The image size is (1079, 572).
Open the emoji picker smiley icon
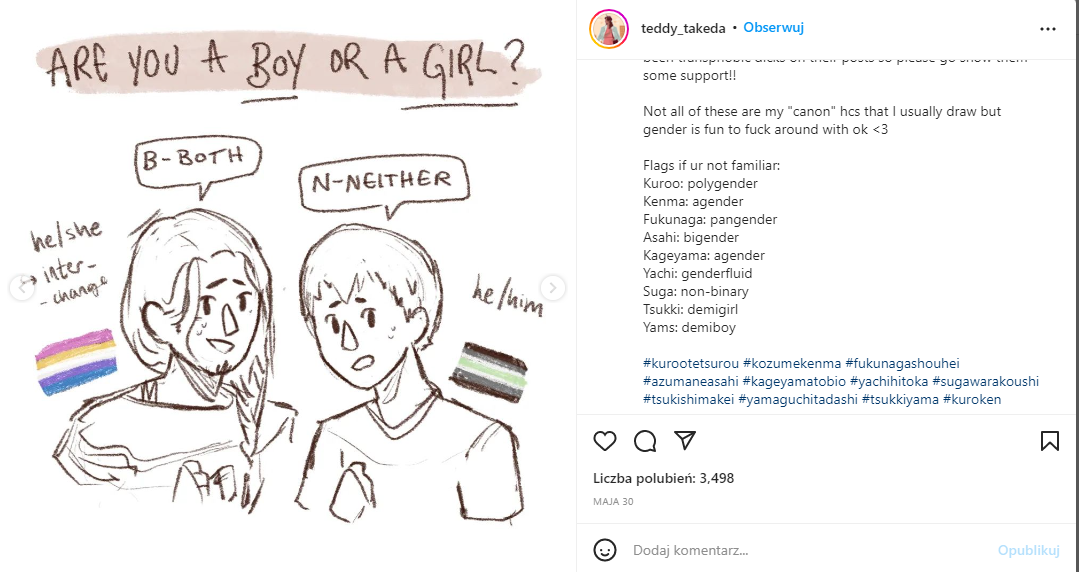point(605,550)
